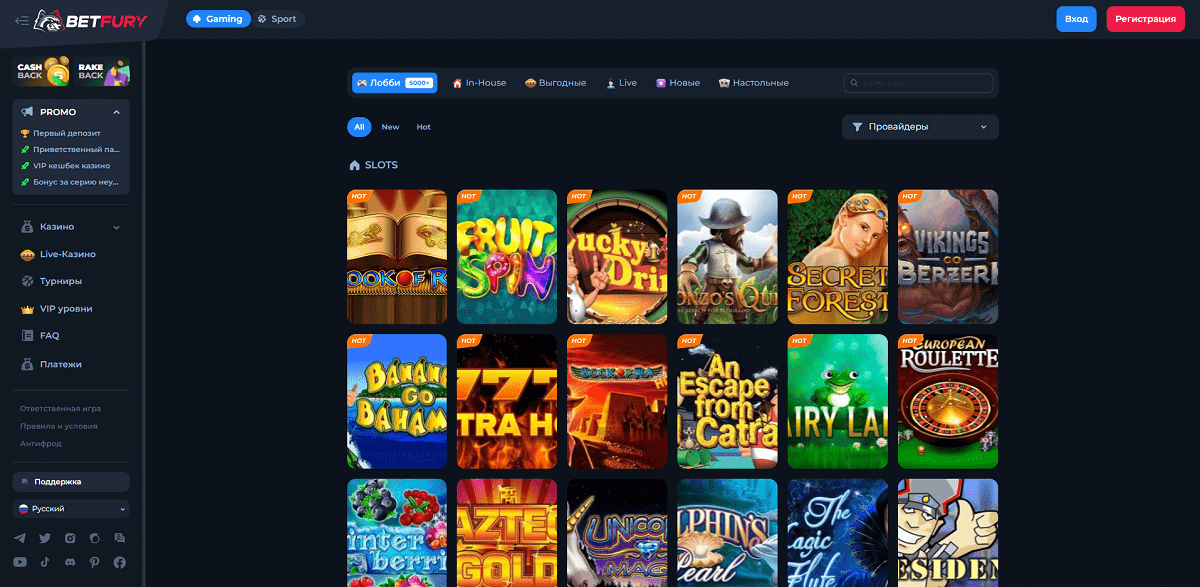Open the Cash Back banner
This screenshot has width=1200, height=587.
(x=42, y=72)
